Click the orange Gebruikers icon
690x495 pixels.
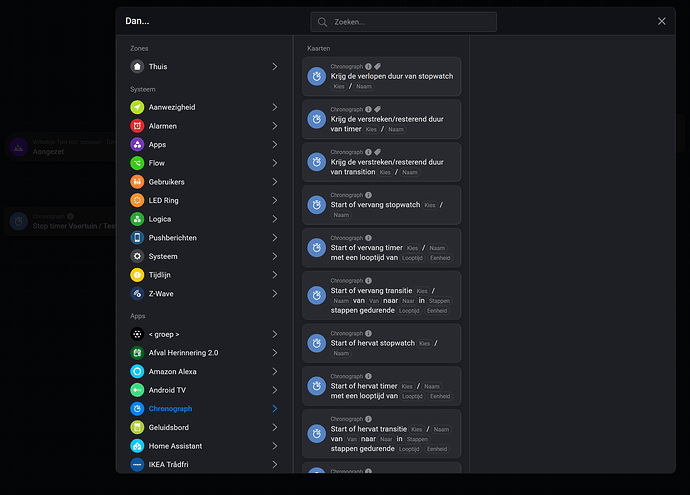(137, 182)
